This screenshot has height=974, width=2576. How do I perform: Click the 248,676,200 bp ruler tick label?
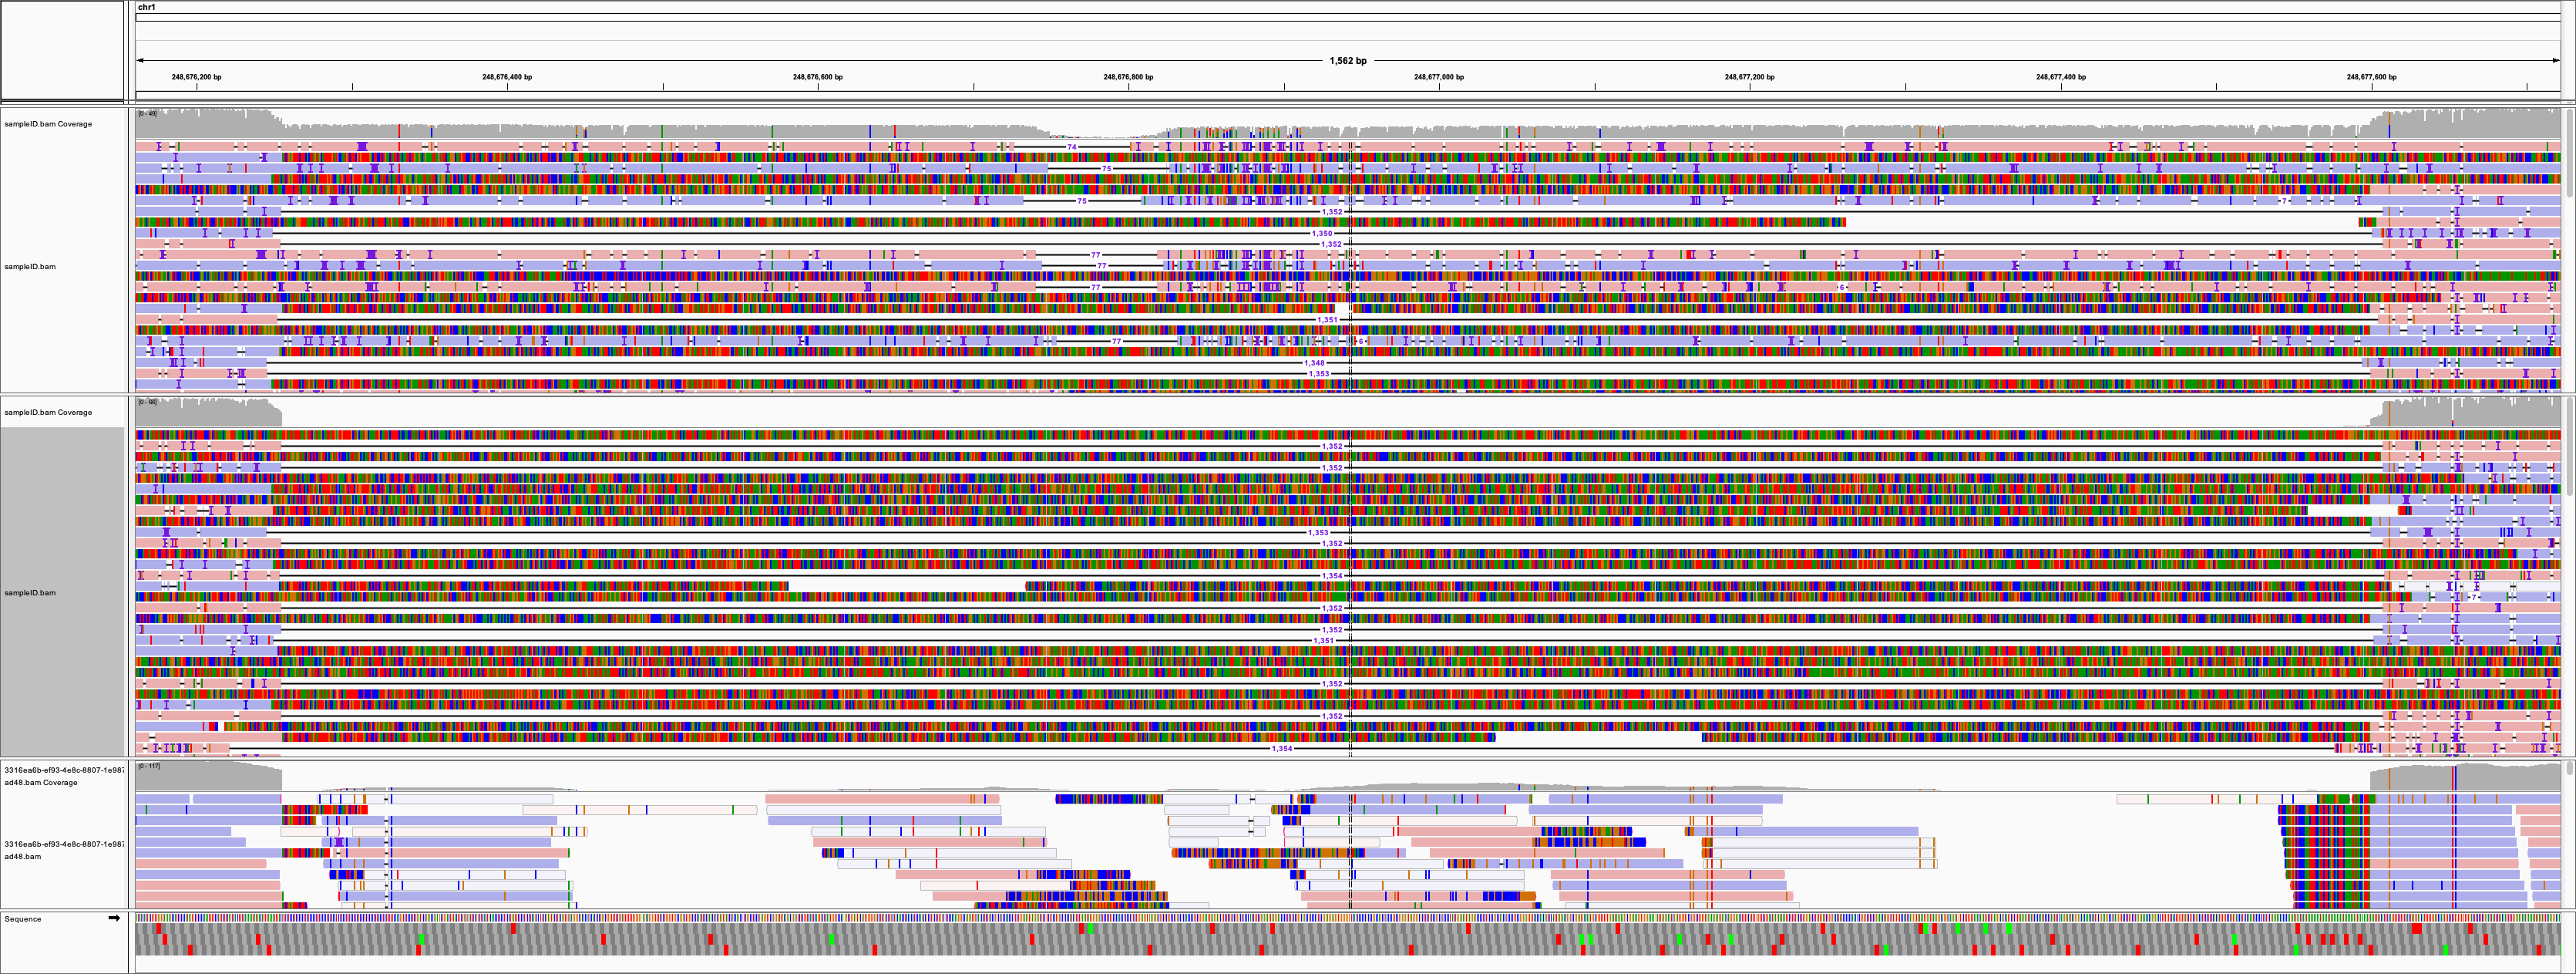[196, 77]
